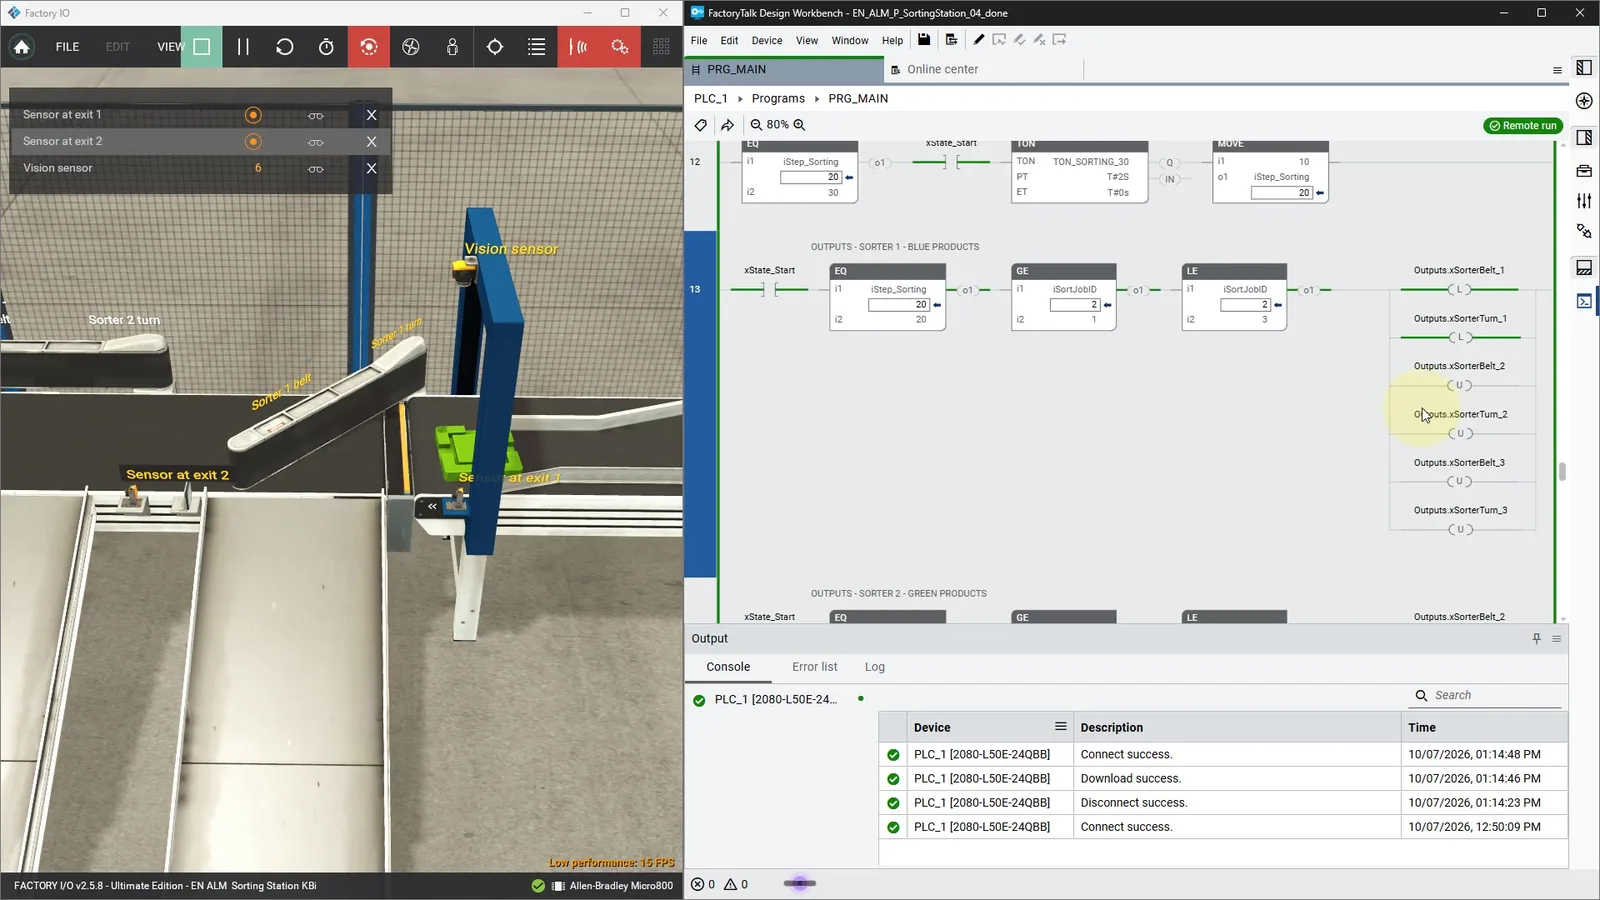Viewport: 1600px width, 900px height.
Task: Save the project with the disk icon
Action: coord(924,40)
